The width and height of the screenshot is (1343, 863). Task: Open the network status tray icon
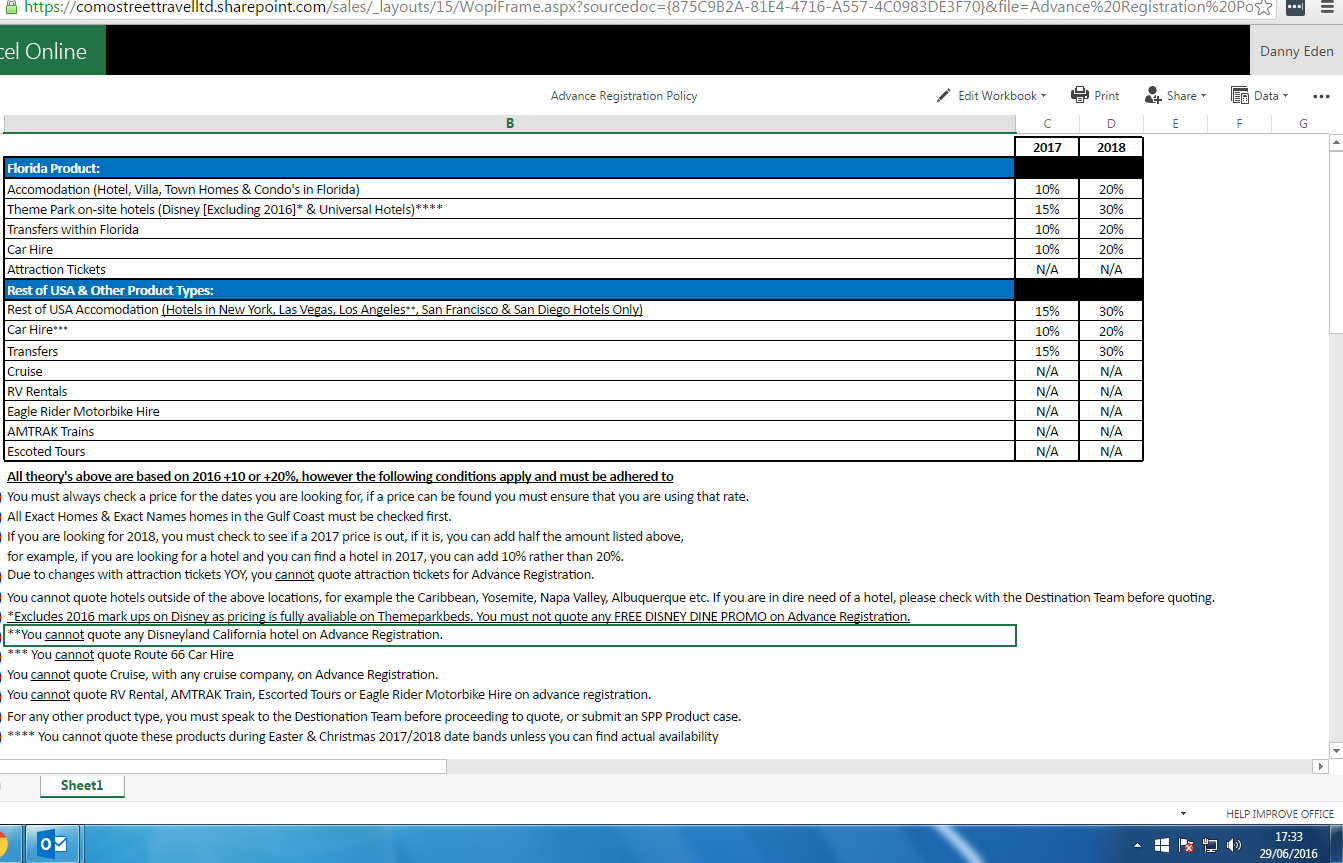[x=1211, y=845]
